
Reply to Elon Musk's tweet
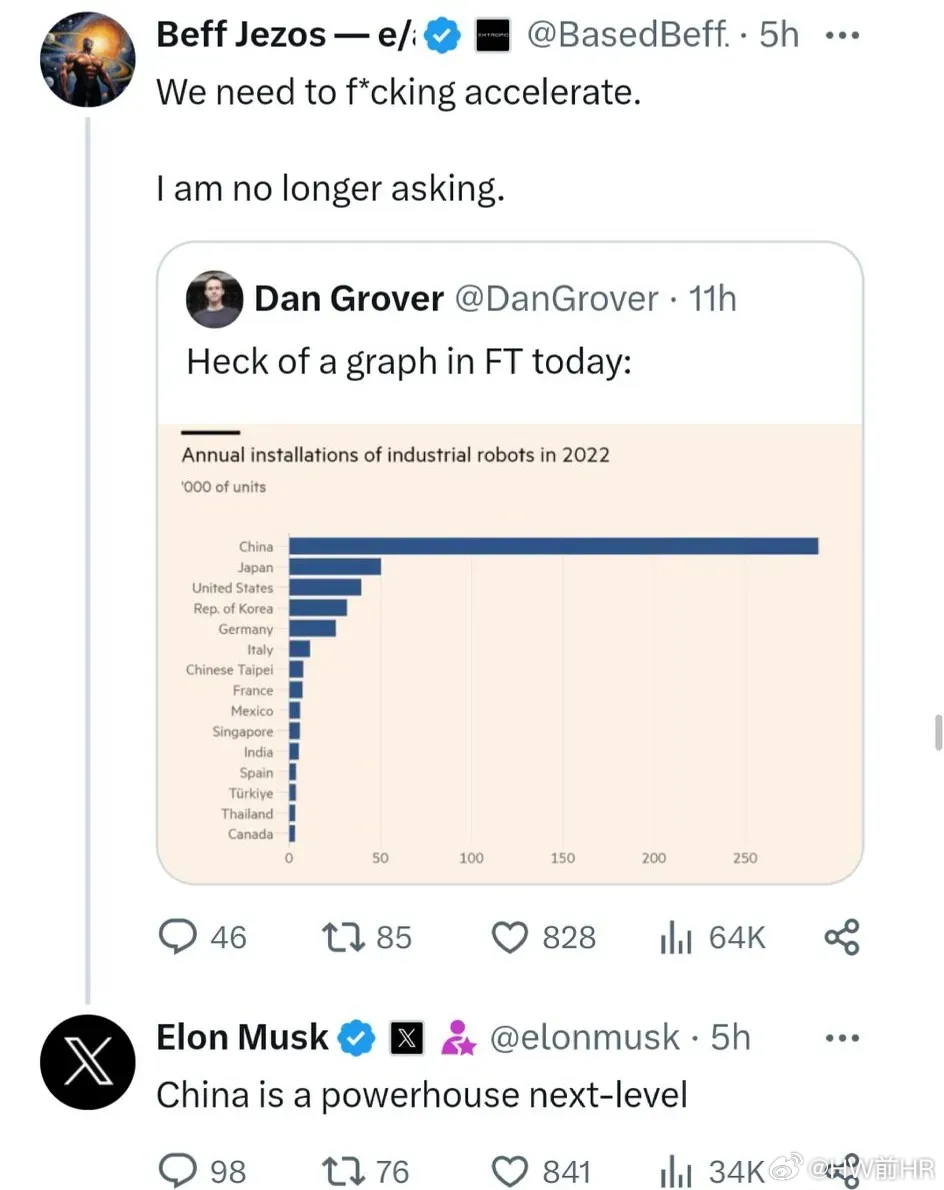coord(178,1170)
